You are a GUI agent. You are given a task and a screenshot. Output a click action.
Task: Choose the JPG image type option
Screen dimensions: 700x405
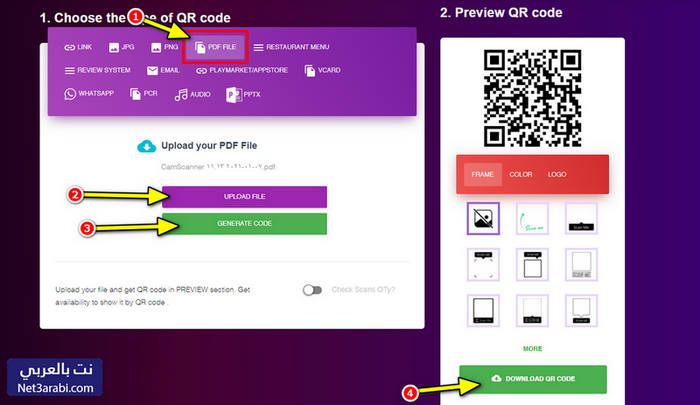click(x=121, y=47)
